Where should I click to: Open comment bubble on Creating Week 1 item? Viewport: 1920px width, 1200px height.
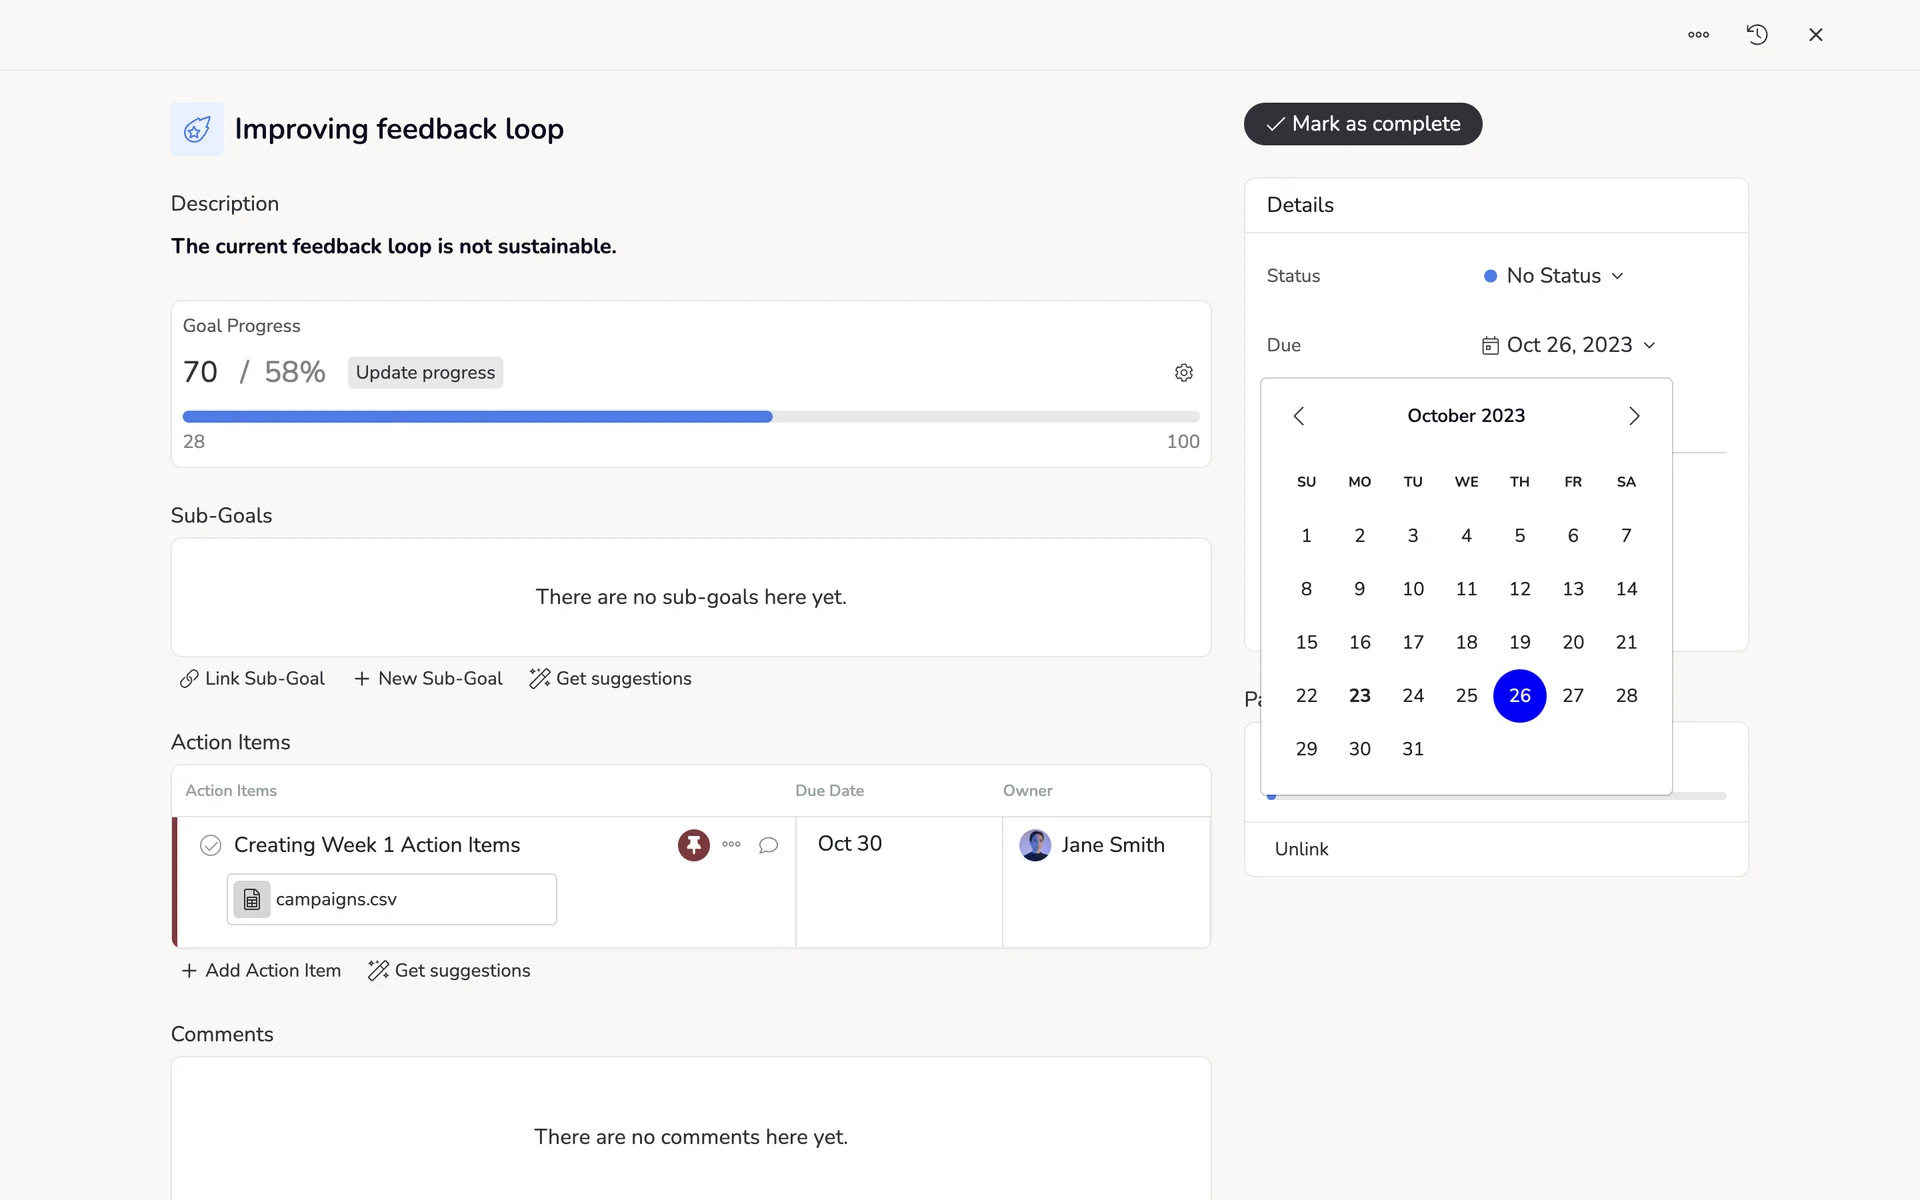[768, 845]
